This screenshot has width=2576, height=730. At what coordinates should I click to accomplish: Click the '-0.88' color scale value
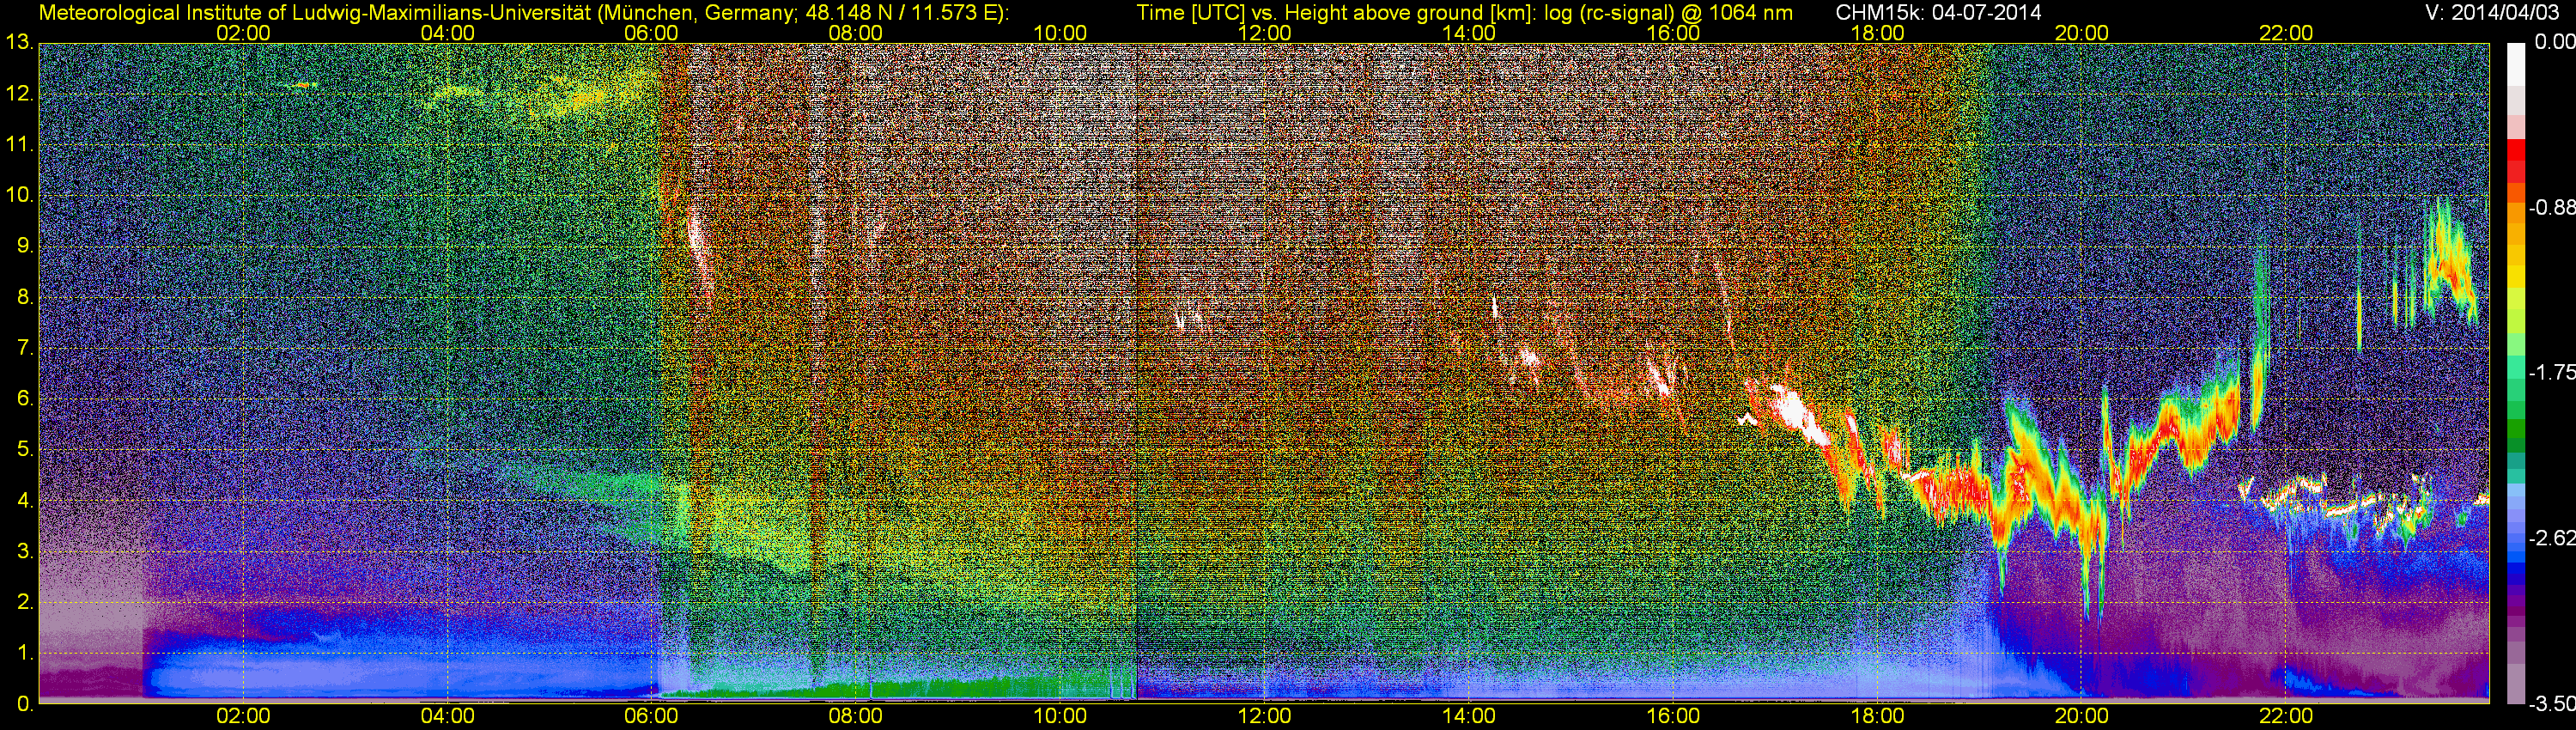point(2551,208)
